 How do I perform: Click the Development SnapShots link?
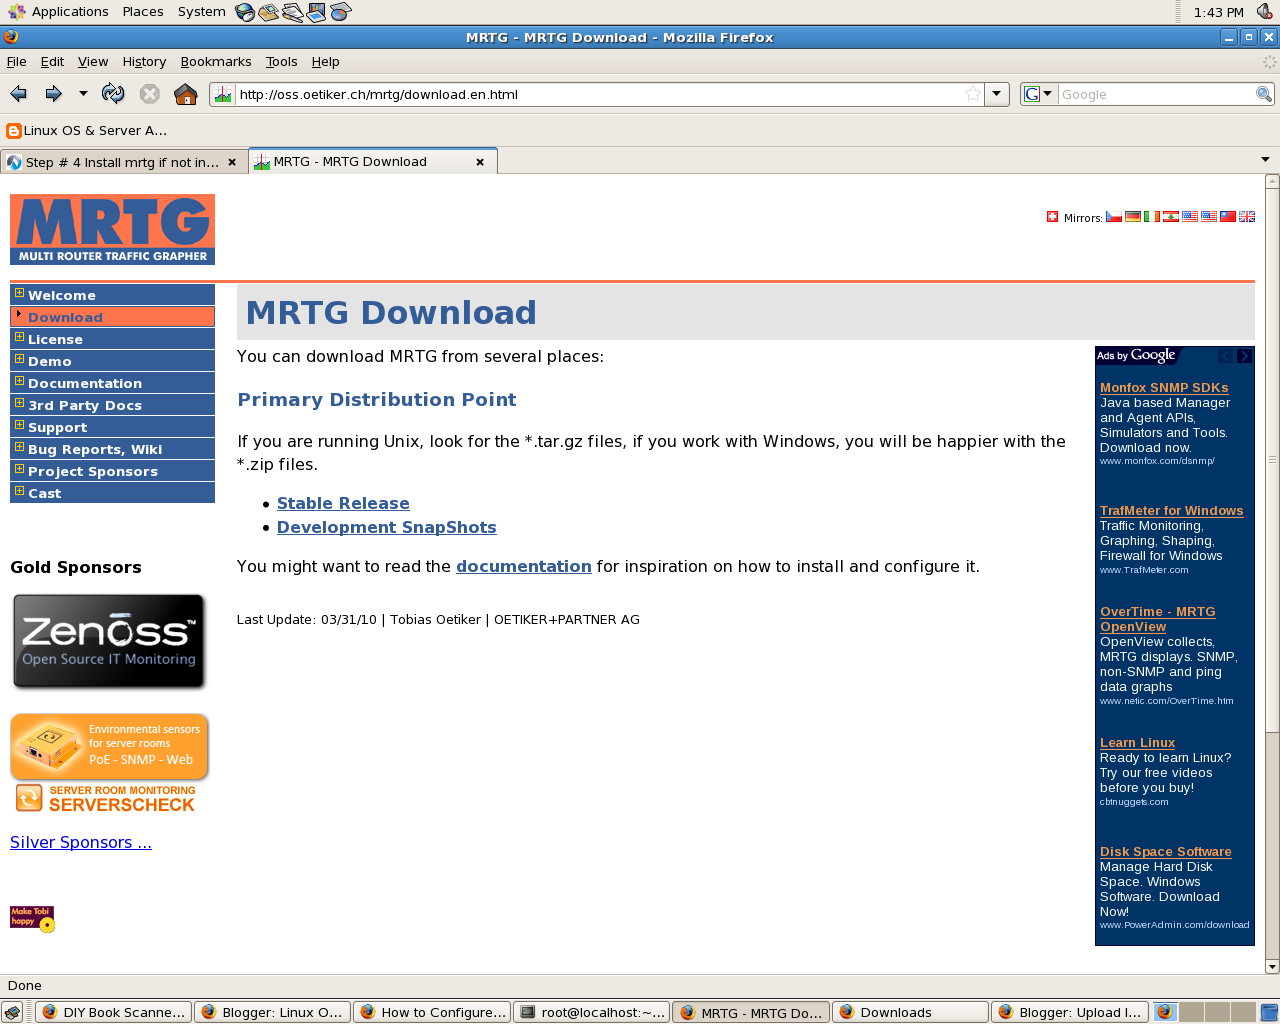coord(387,527)
